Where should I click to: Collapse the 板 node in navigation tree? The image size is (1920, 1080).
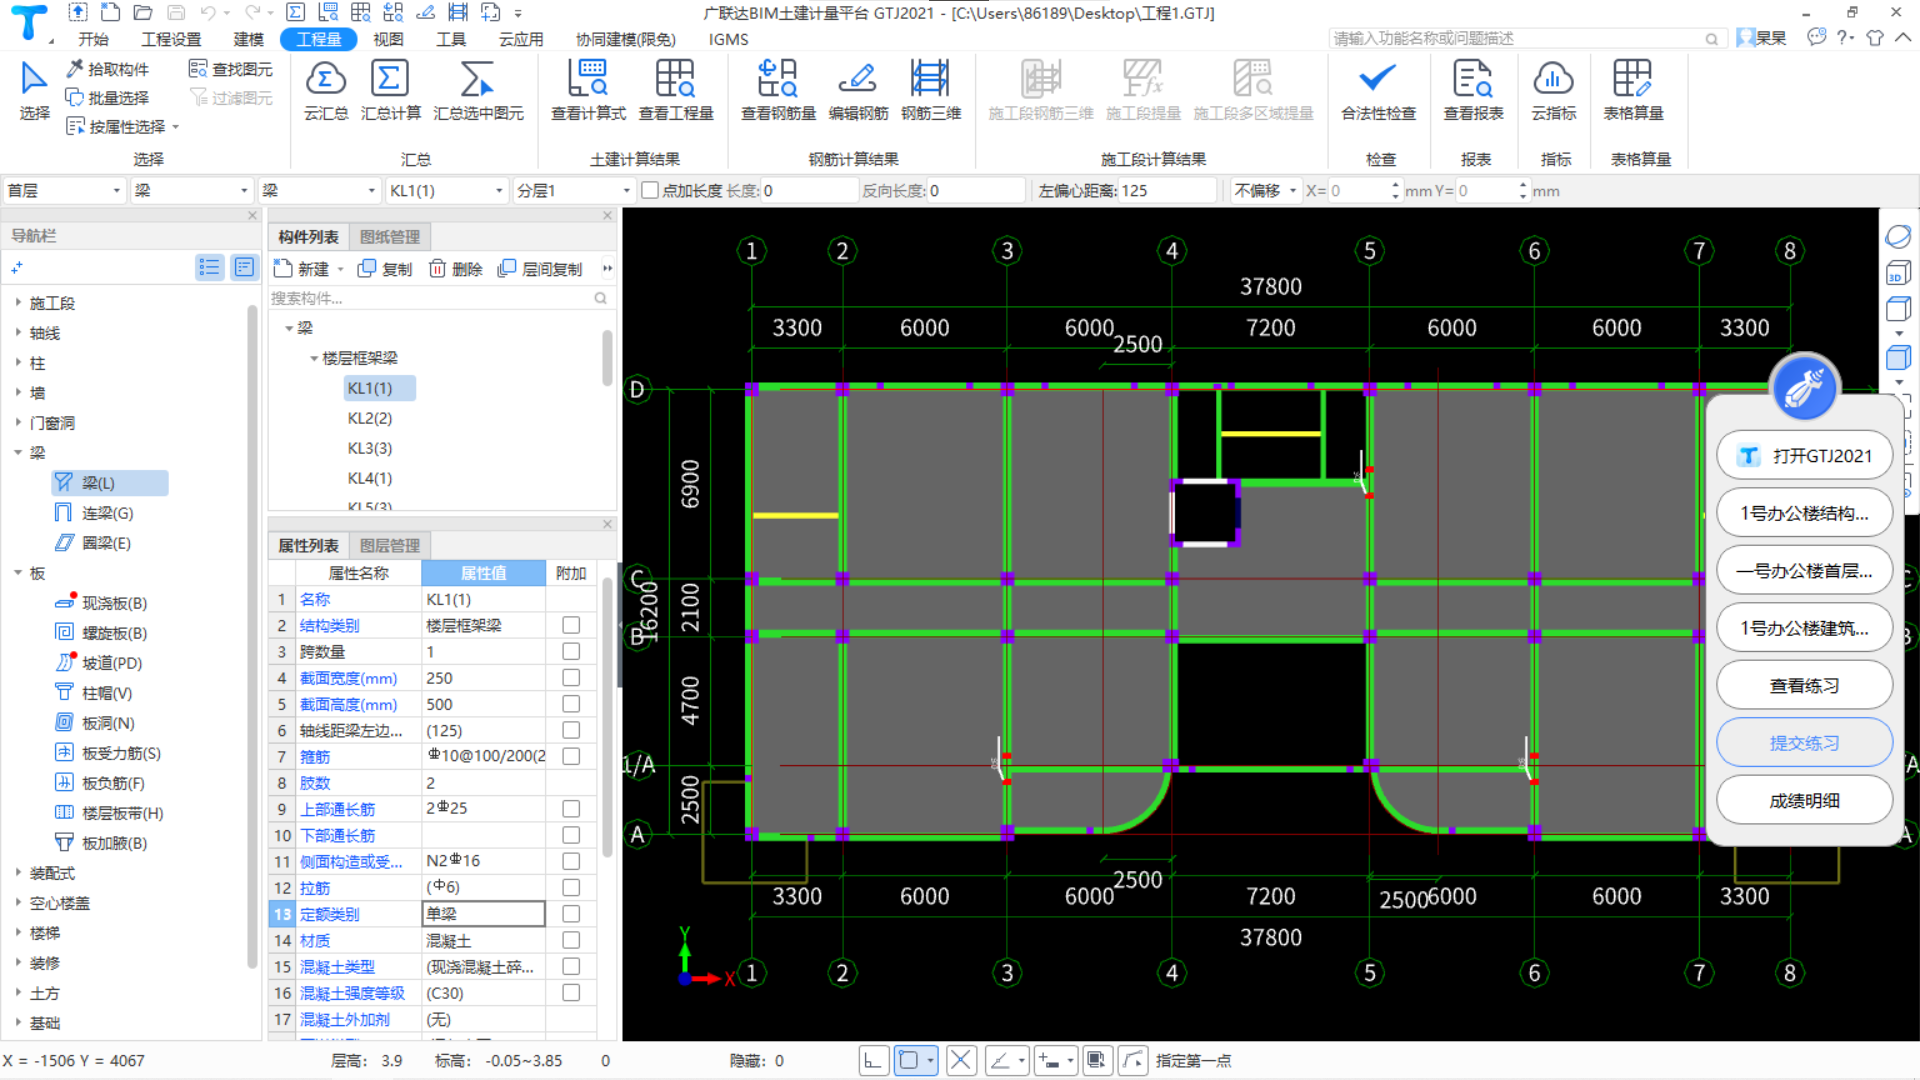[x=18, y=573]
